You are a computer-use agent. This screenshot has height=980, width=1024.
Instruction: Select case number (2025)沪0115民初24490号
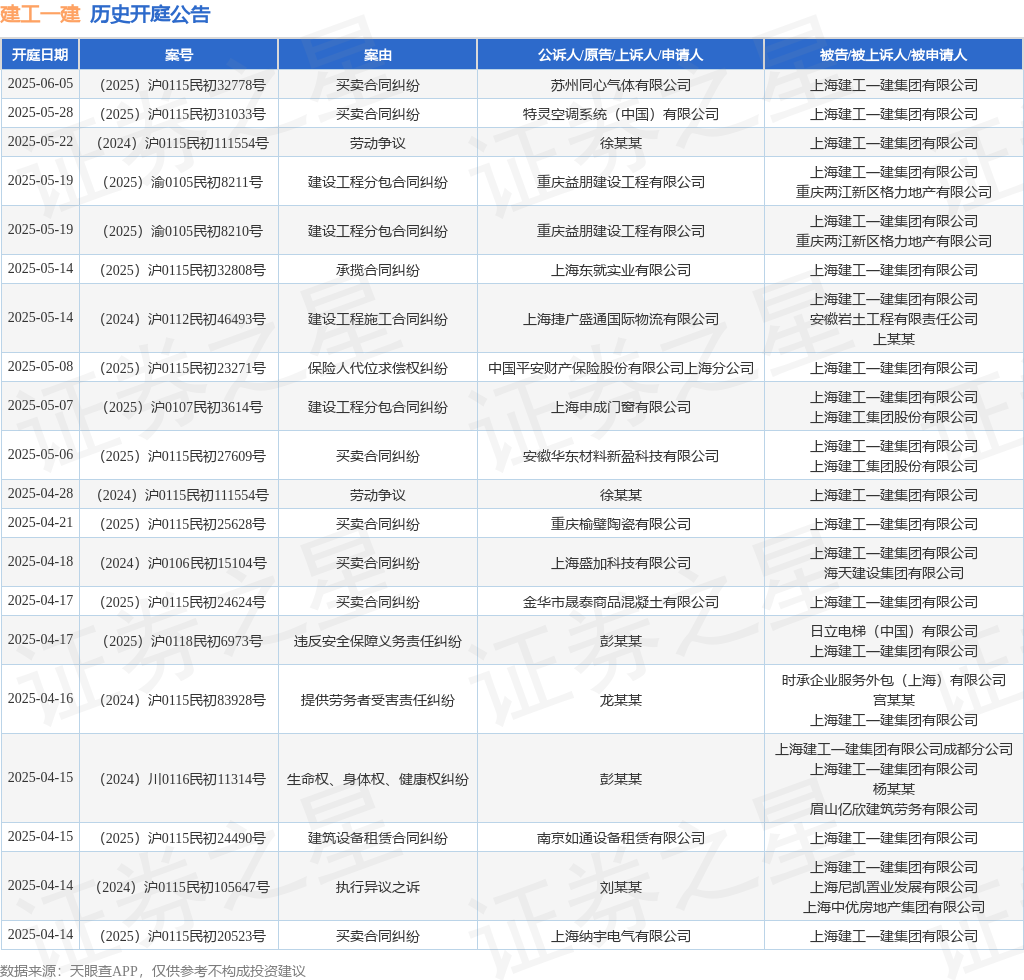click(179, 838)
